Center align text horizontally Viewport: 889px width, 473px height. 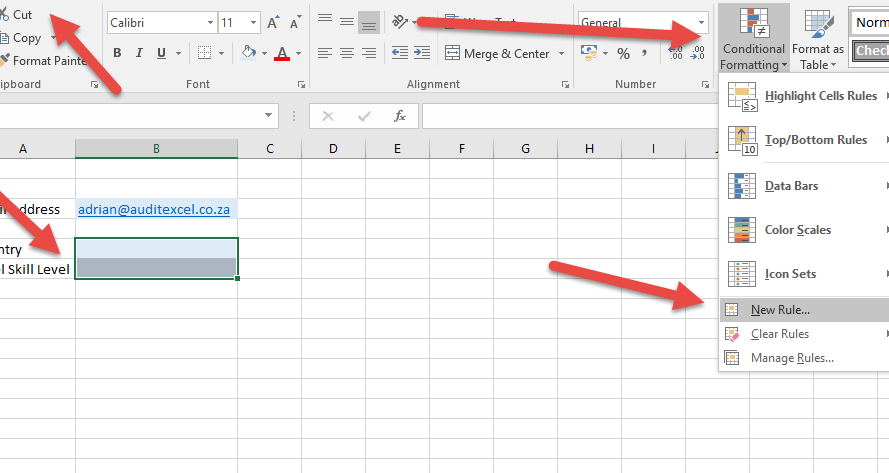pyautogui.click(x=347, y=54)
